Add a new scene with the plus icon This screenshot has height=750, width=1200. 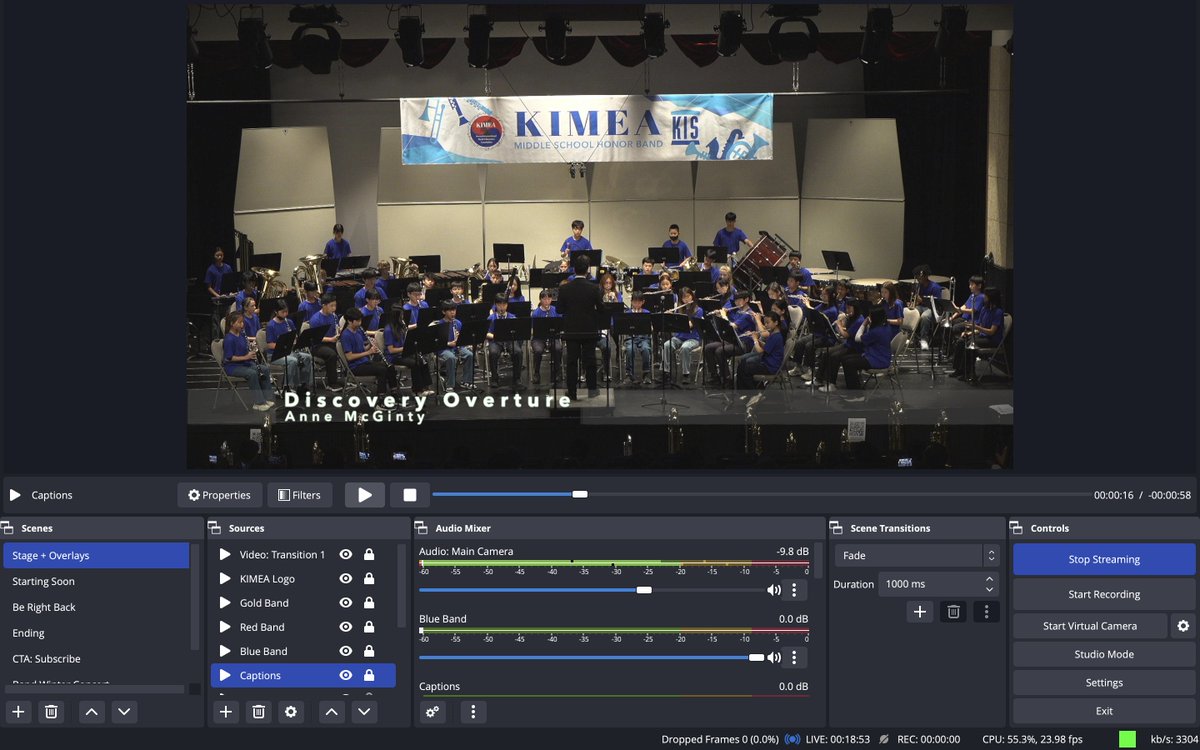tap(18, 712)
